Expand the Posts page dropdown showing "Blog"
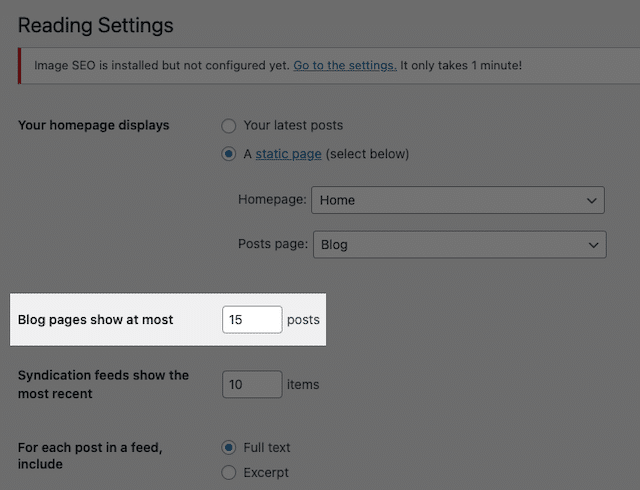Screen dimensions: 640x490 459,244
